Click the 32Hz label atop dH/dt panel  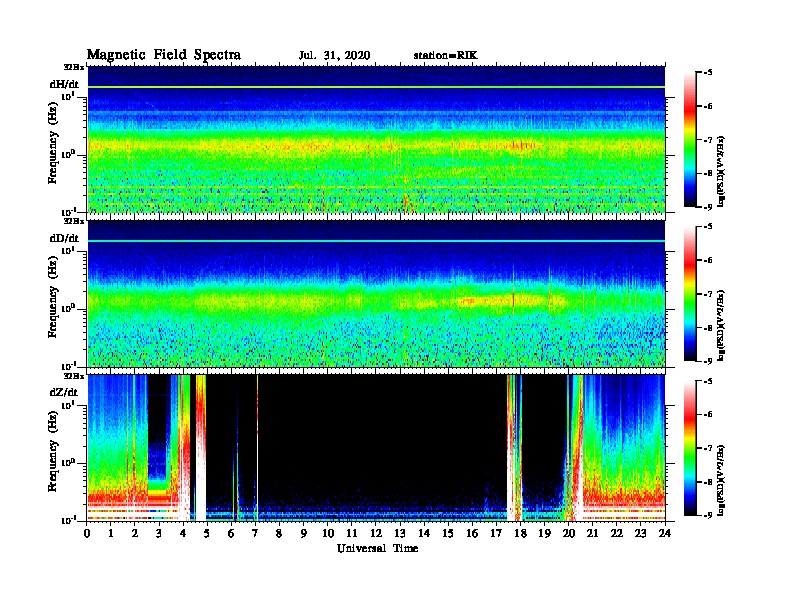click(x=73, y=67)
